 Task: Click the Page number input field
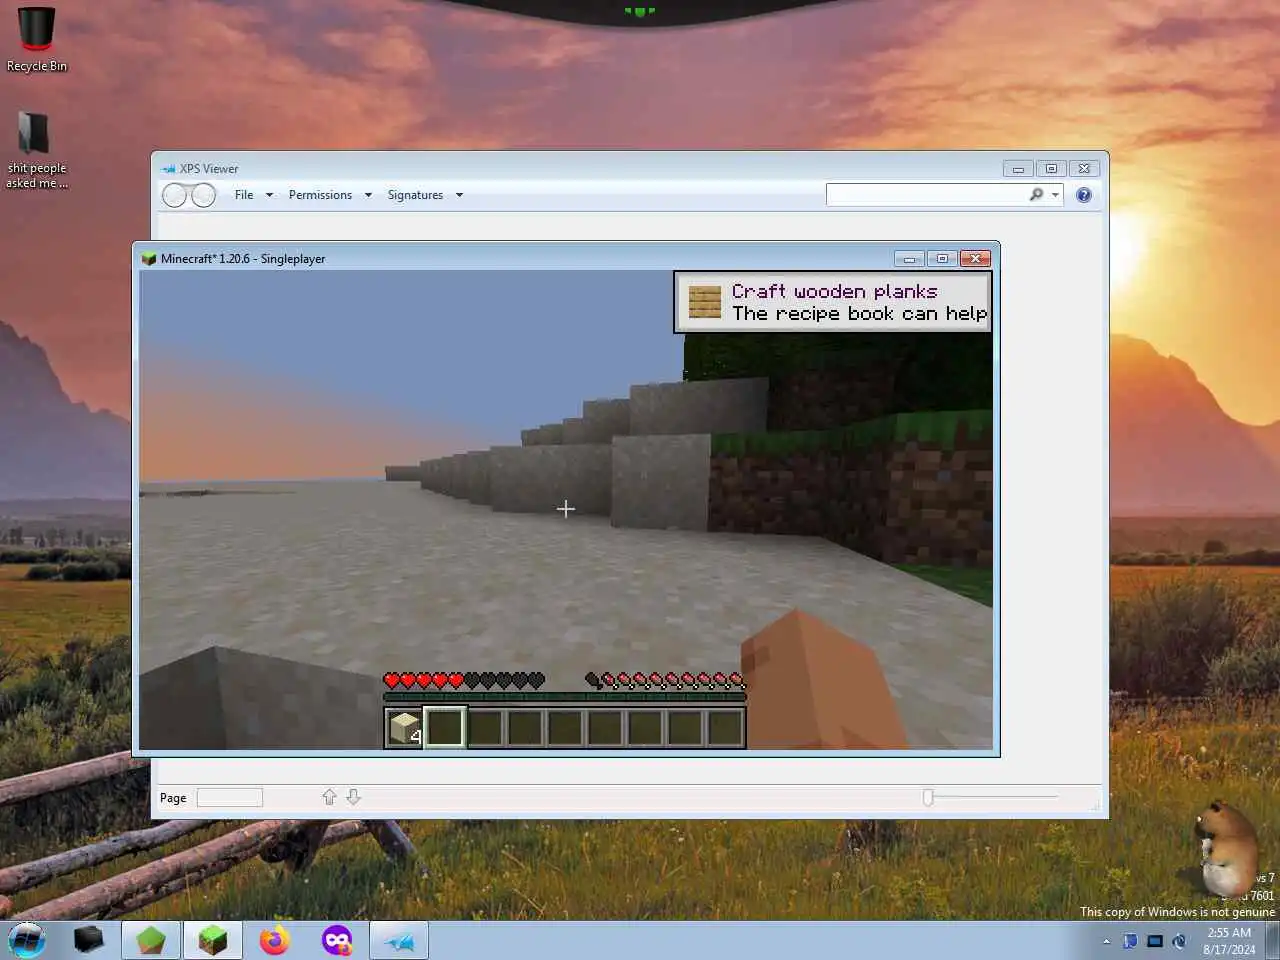pyautogui.click(x=230, y=797)
